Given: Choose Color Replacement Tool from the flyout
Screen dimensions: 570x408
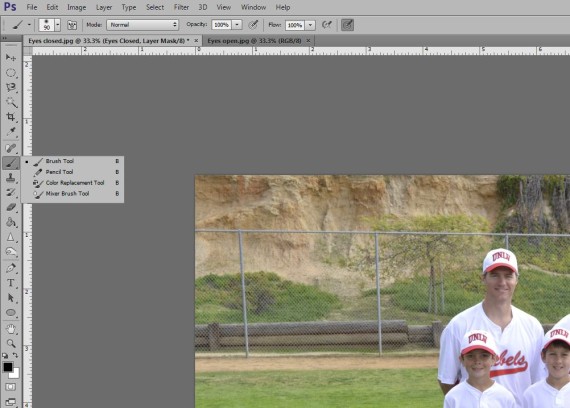Looking at the screenshot, I should click(73, 183).
